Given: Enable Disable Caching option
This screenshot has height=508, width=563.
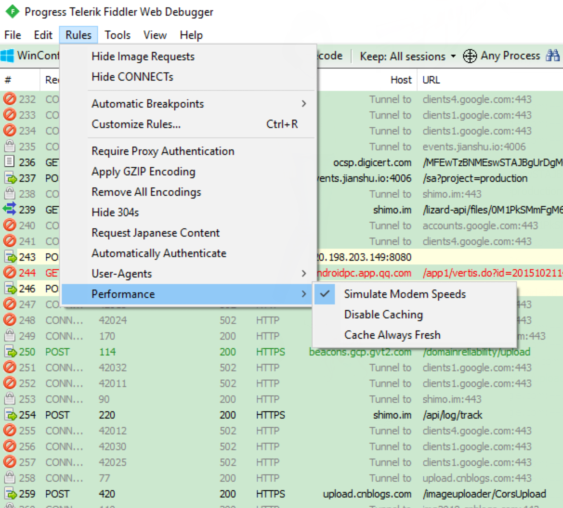Looking at the screenshot, I should pos(415,314).
